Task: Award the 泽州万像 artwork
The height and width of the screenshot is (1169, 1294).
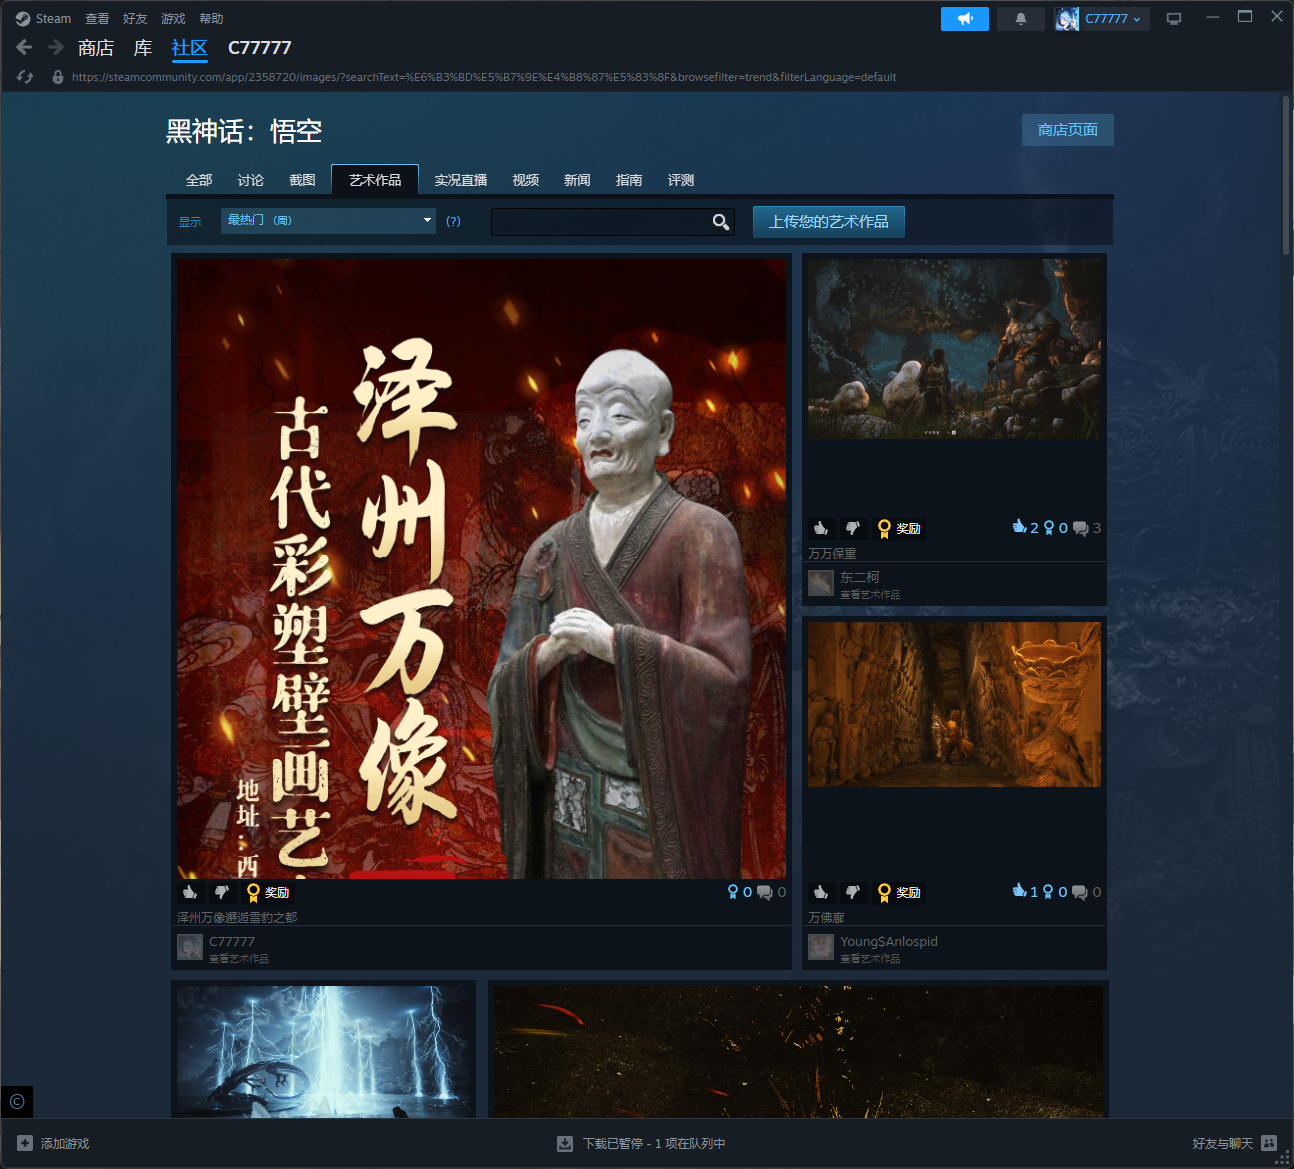Action: (268, 892)
